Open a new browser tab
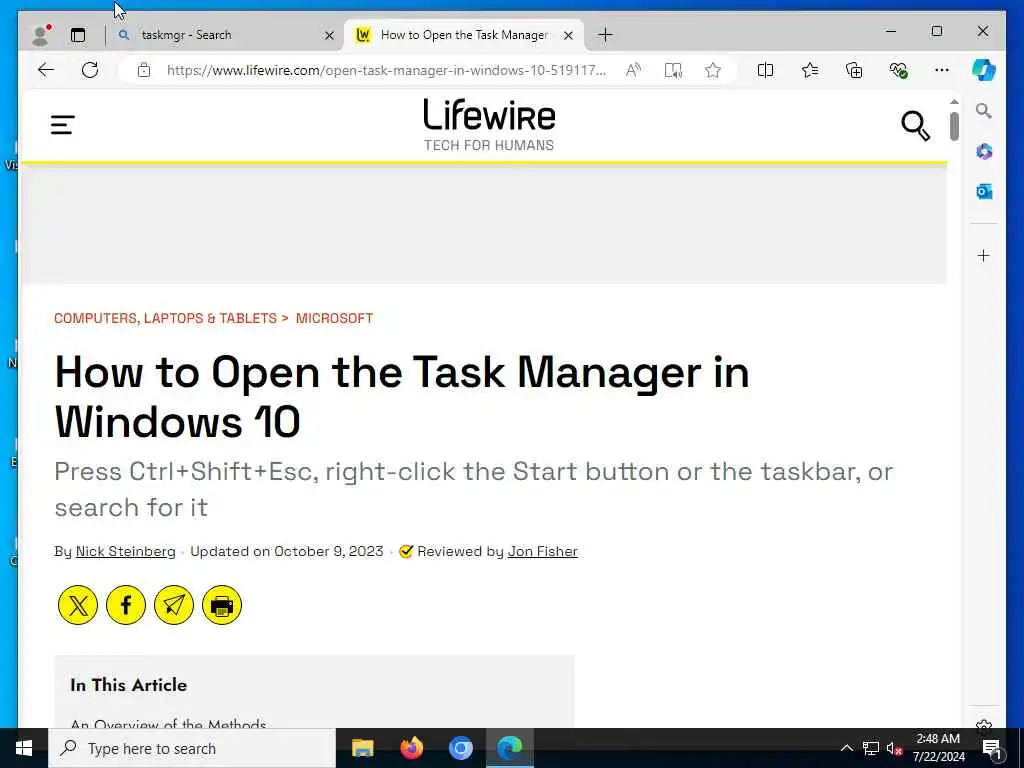This screenshot has height=768, width=1024. pyautogui.click(x=605, y=35)
